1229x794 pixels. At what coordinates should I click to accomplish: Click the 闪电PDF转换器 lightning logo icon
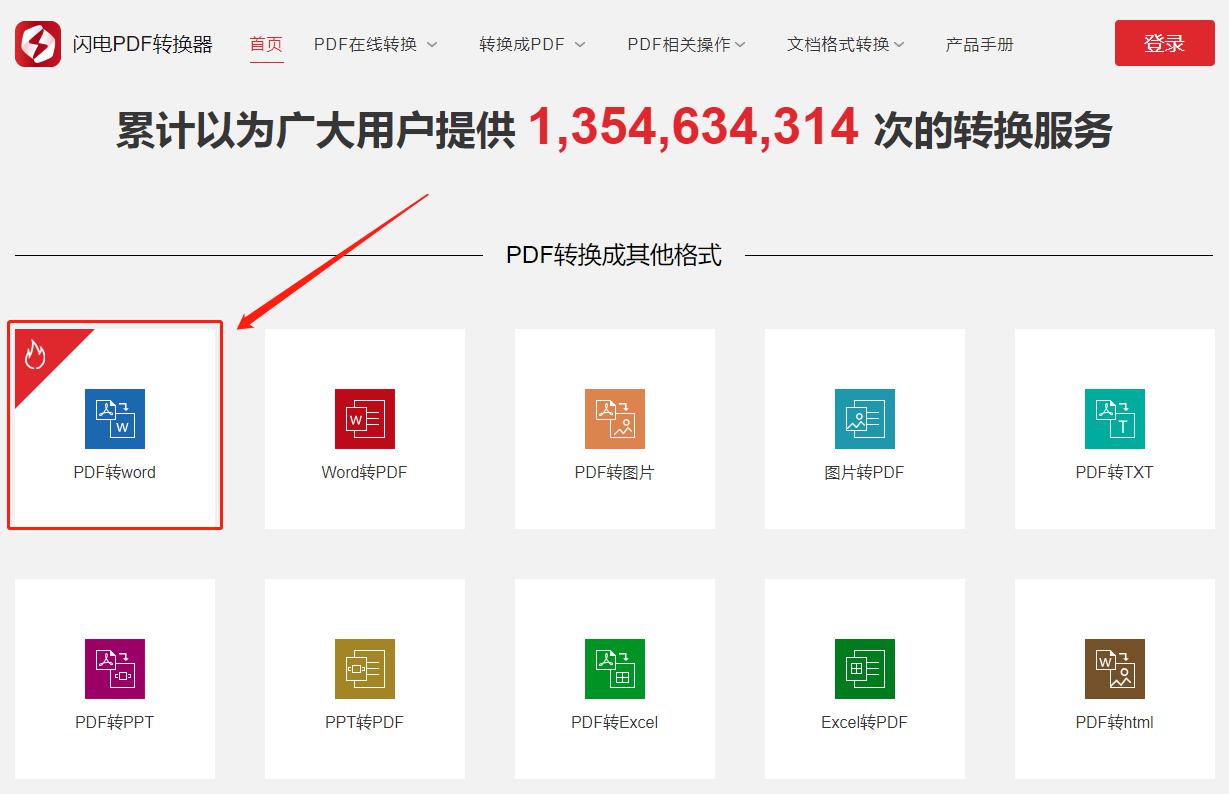click(37, 44)
